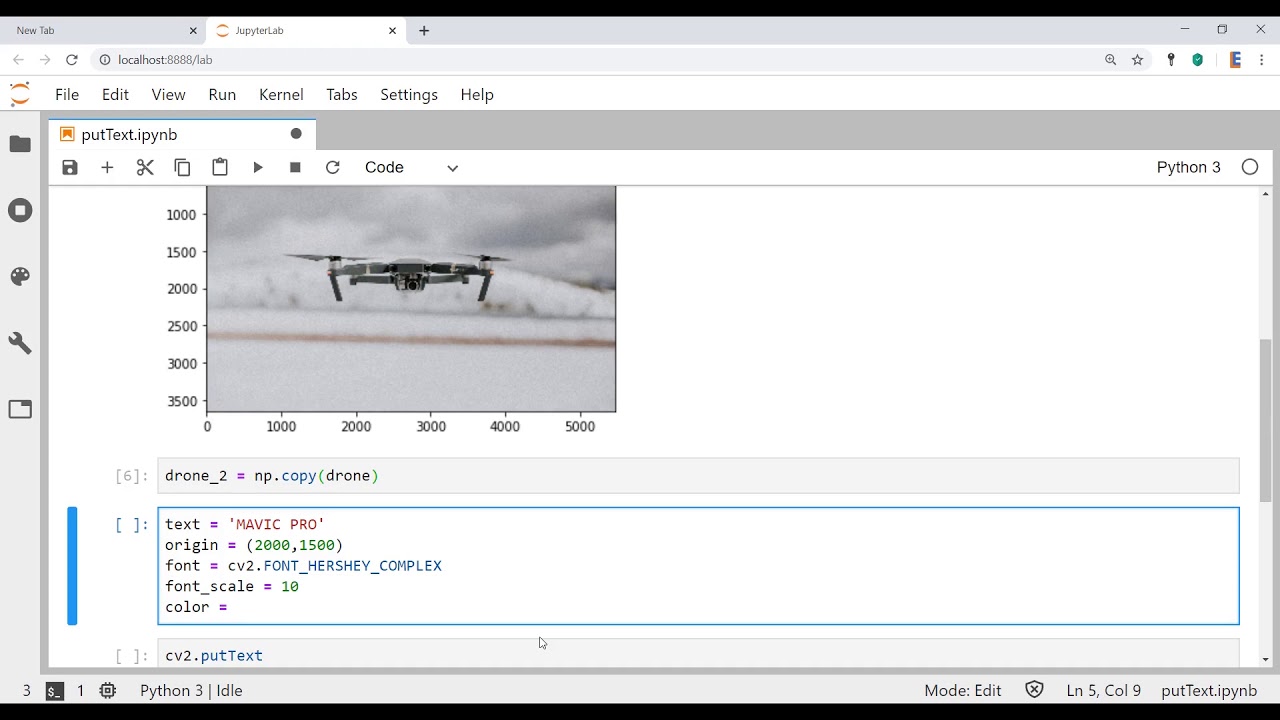This screenshot has width=1280, height=720.
Task: Click kernel gear icon in status bar
Action: [108, 690]
